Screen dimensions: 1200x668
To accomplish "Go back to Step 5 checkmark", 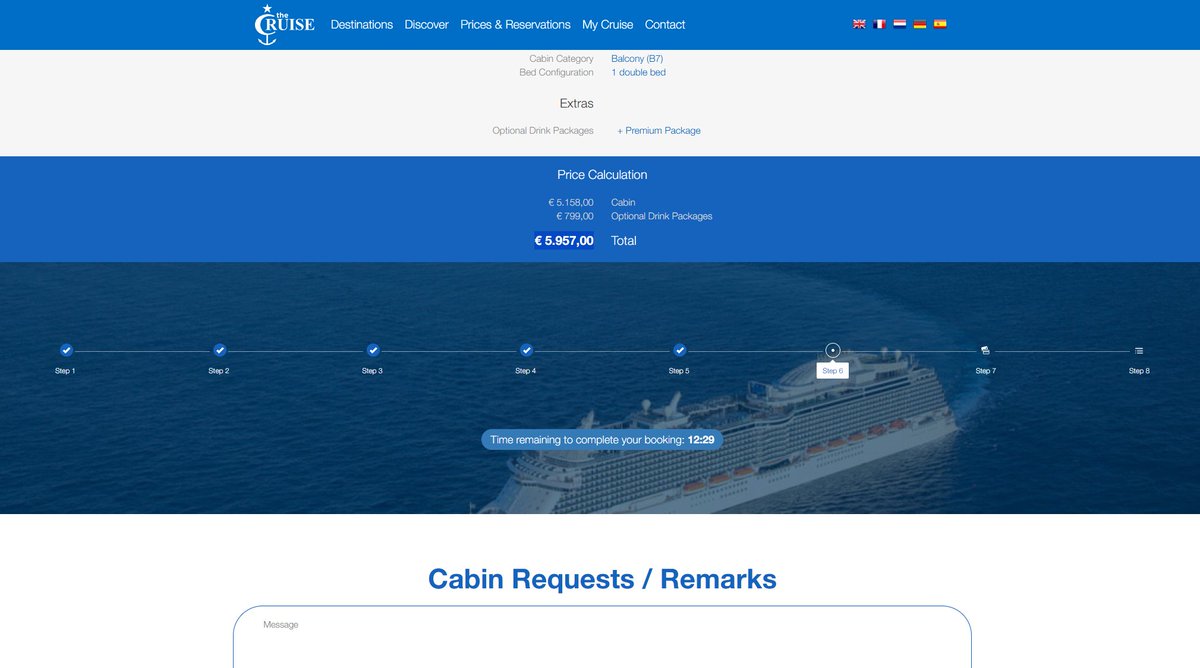I will (x=680, y=350).
